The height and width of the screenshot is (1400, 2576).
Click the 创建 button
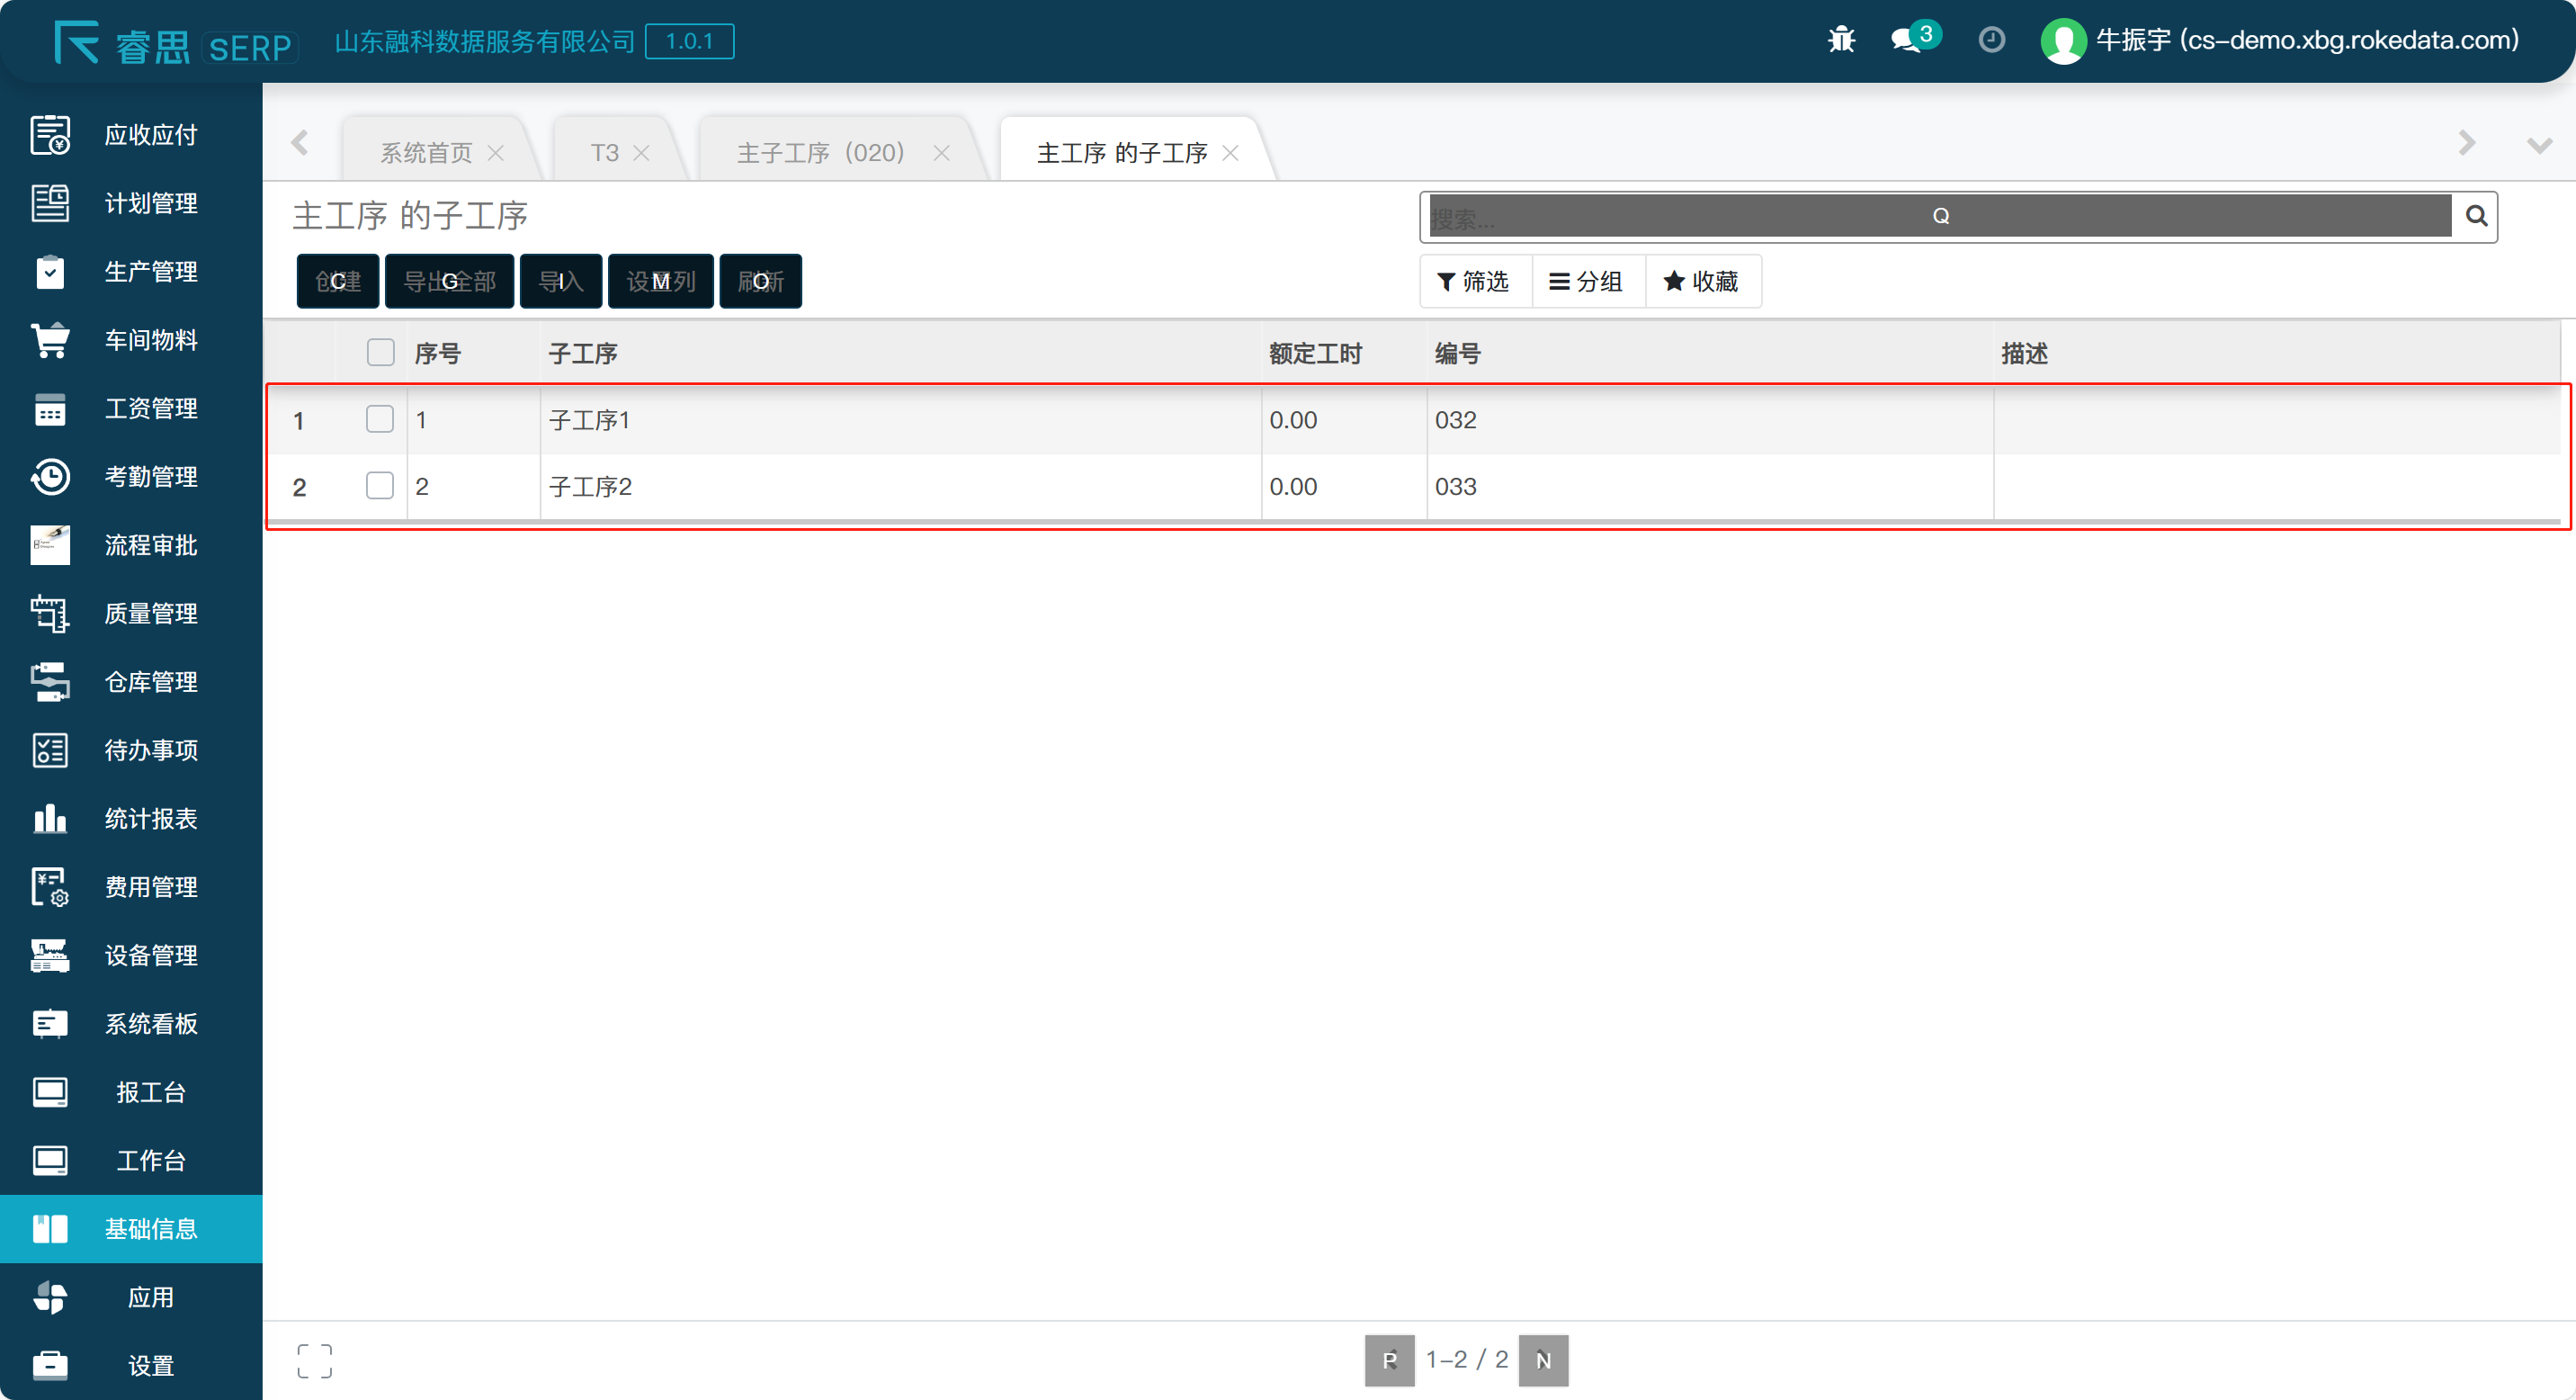pyautogui.click(x=338, y=282)
